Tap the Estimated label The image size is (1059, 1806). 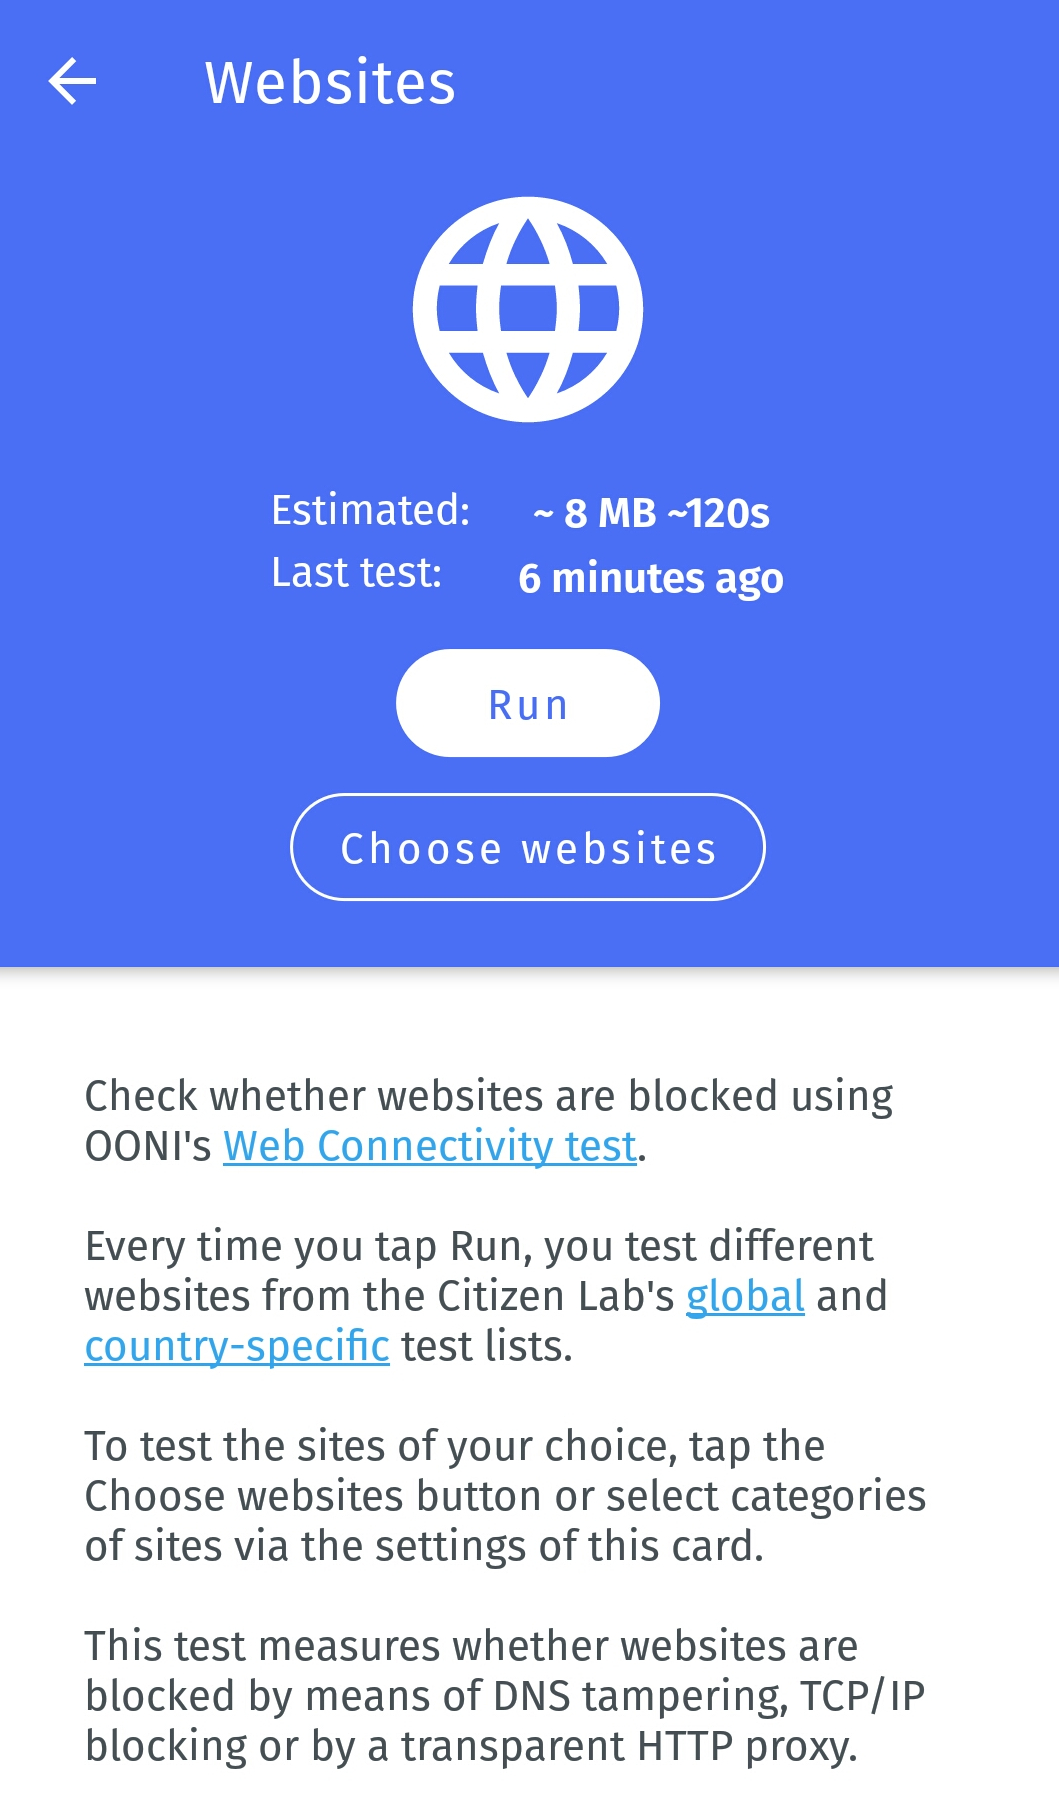[x=370, y=510]
